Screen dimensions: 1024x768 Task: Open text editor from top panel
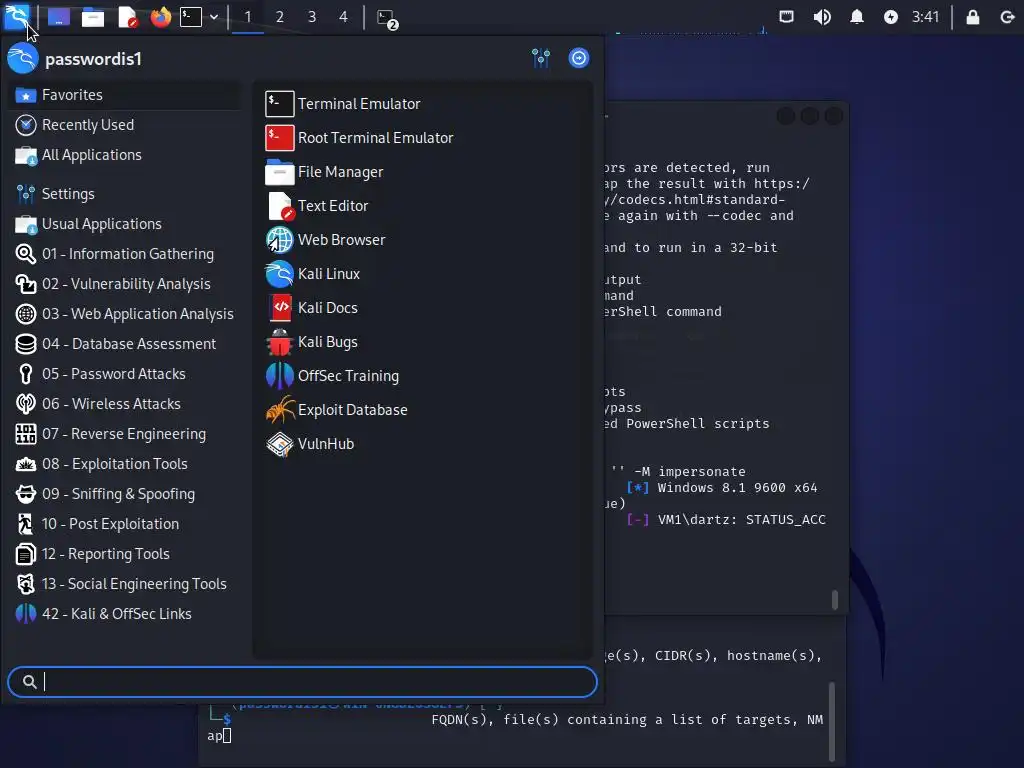127,17
